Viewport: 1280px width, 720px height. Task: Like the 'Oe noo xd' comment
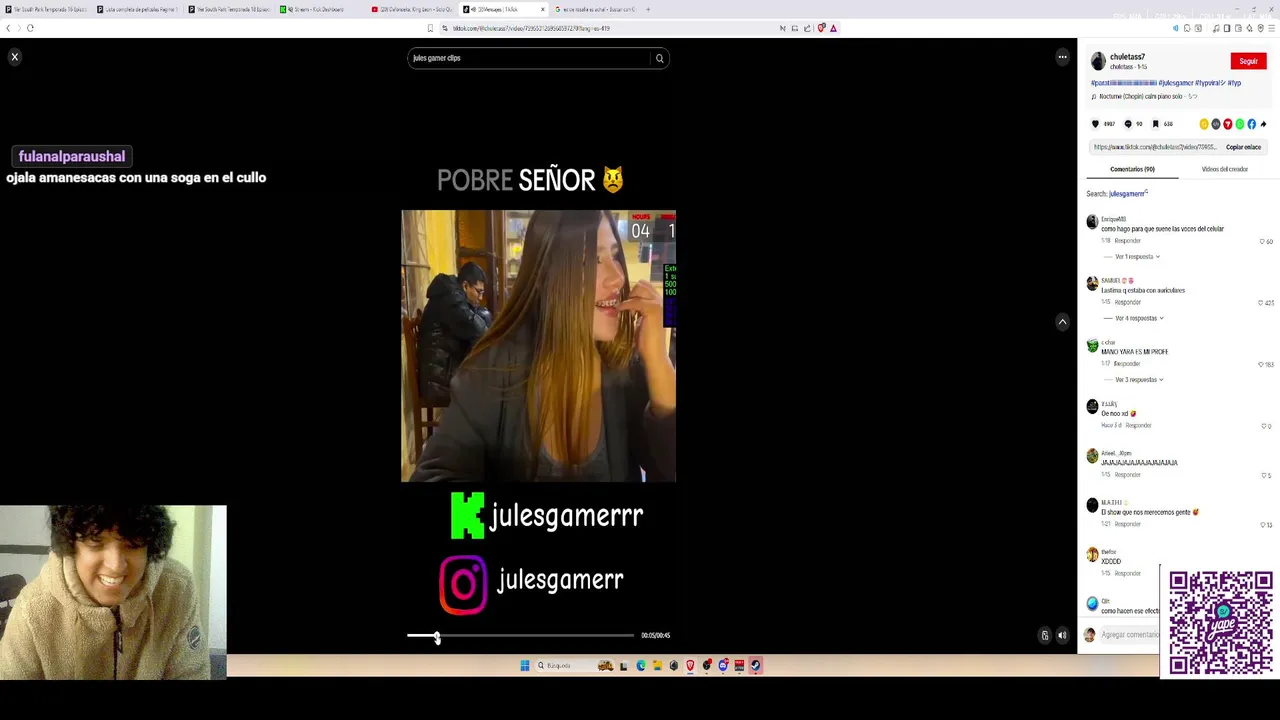click(x=1264, y=426)
